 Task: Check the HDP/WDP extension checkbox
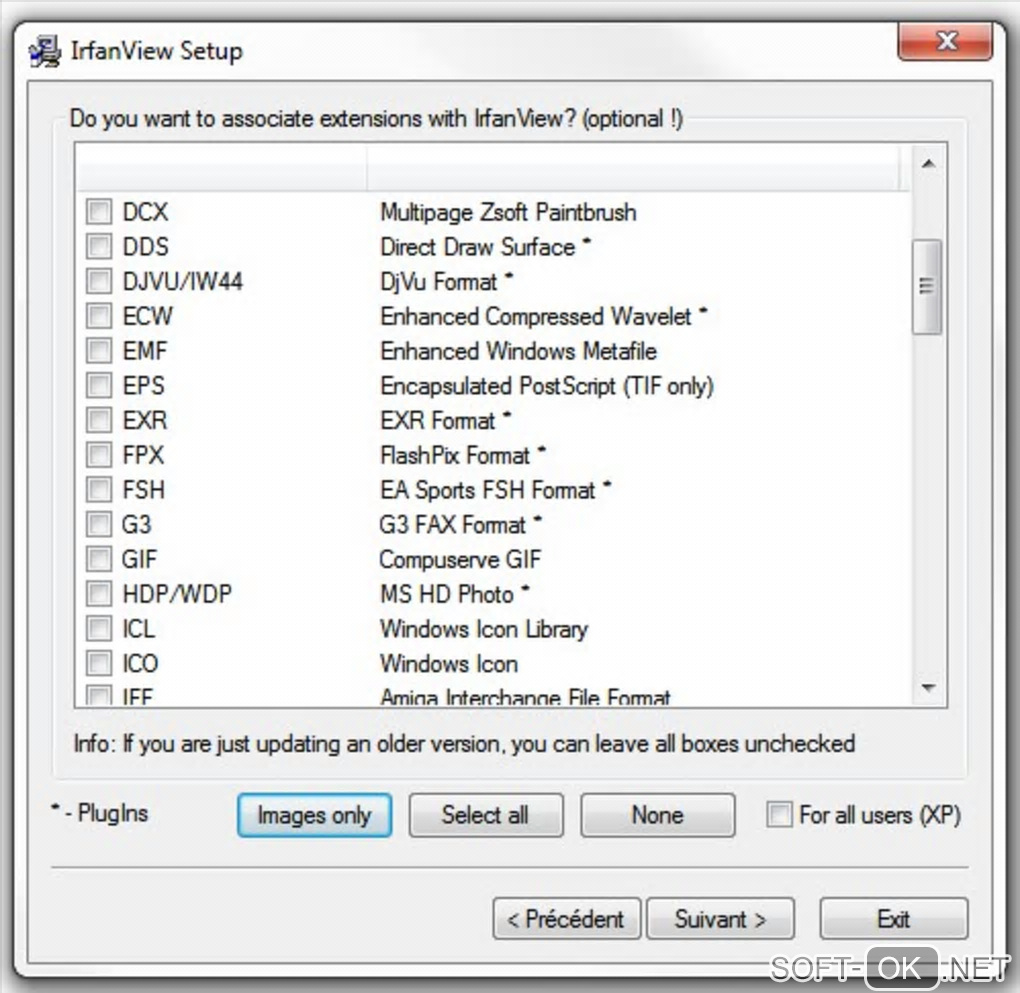[99, 593]
